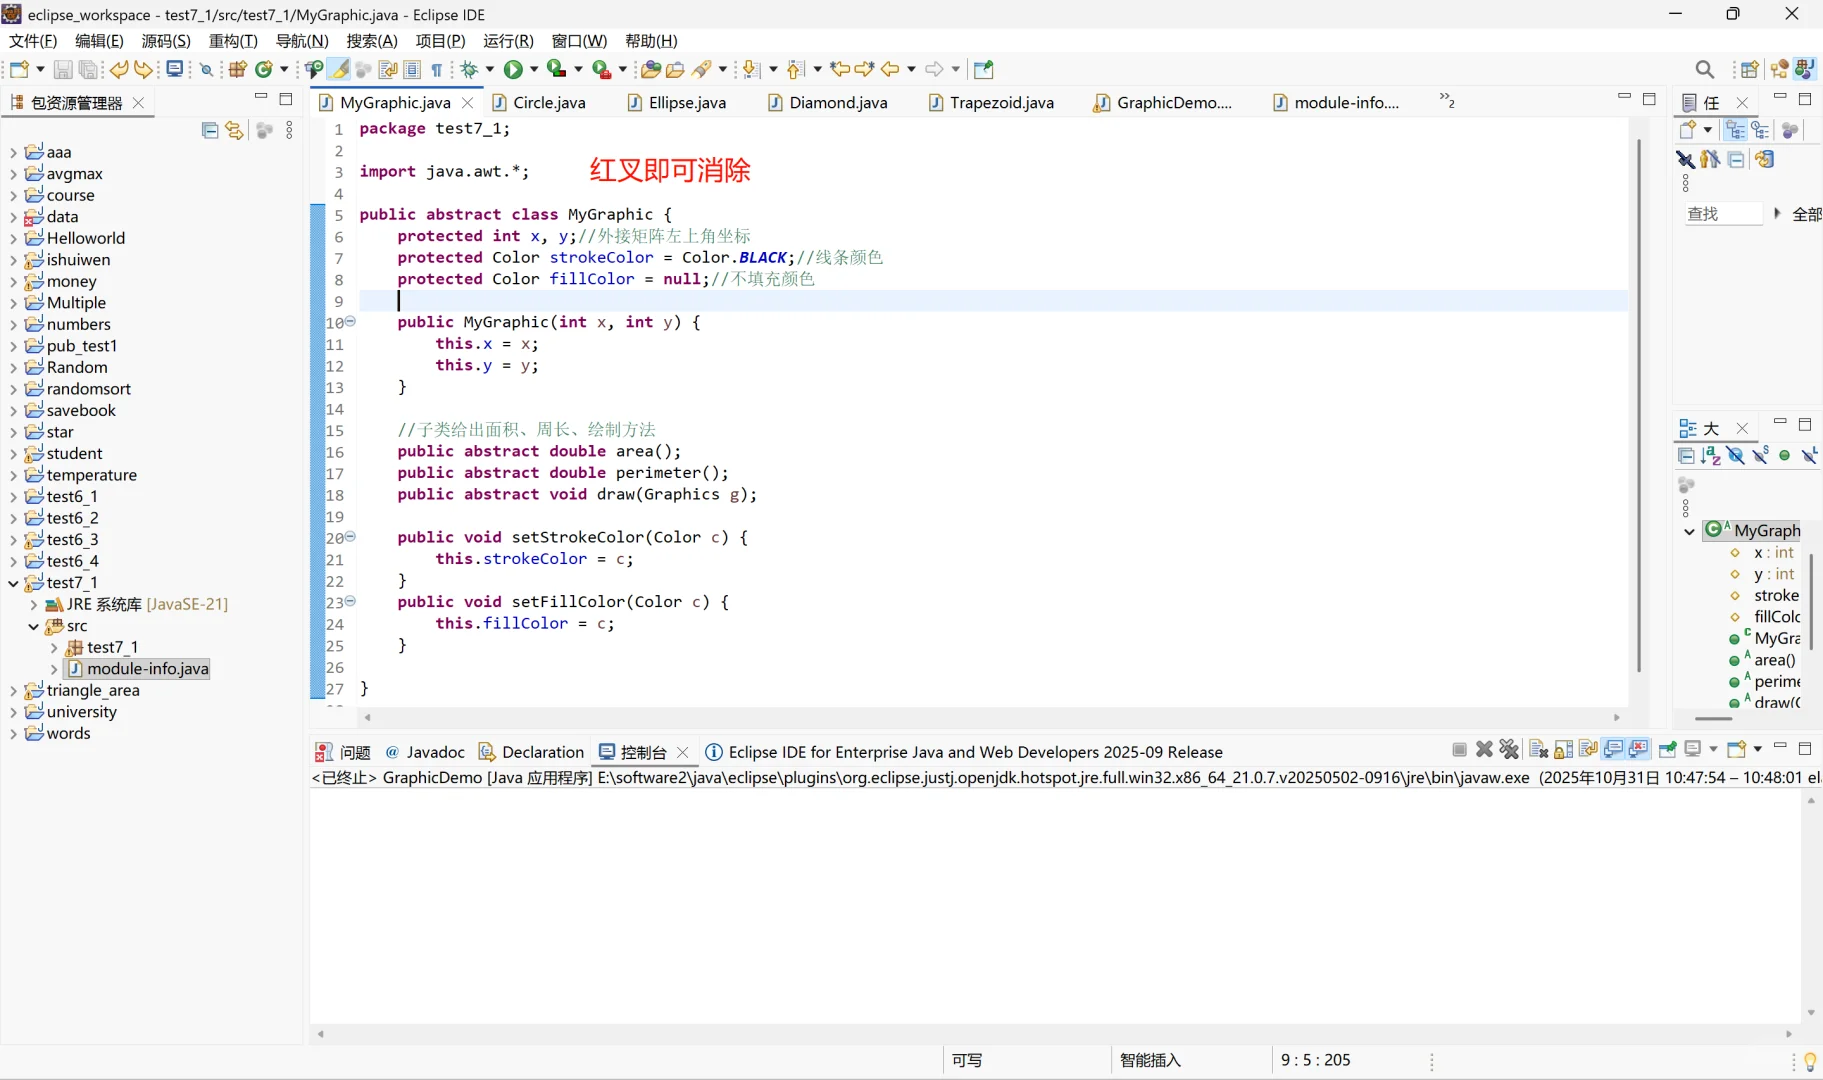
Task: Expand the student project node
Action: click(13, 454)
